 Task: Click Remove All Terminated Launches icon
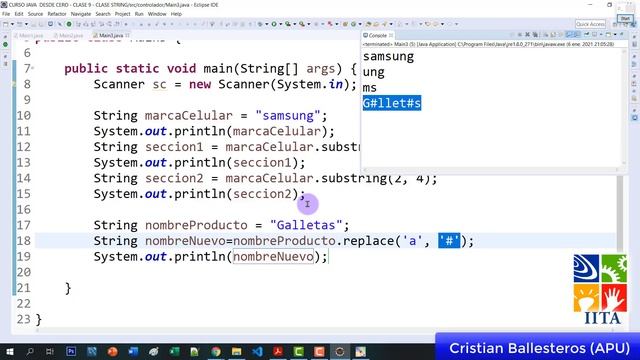tap(535, 35)
